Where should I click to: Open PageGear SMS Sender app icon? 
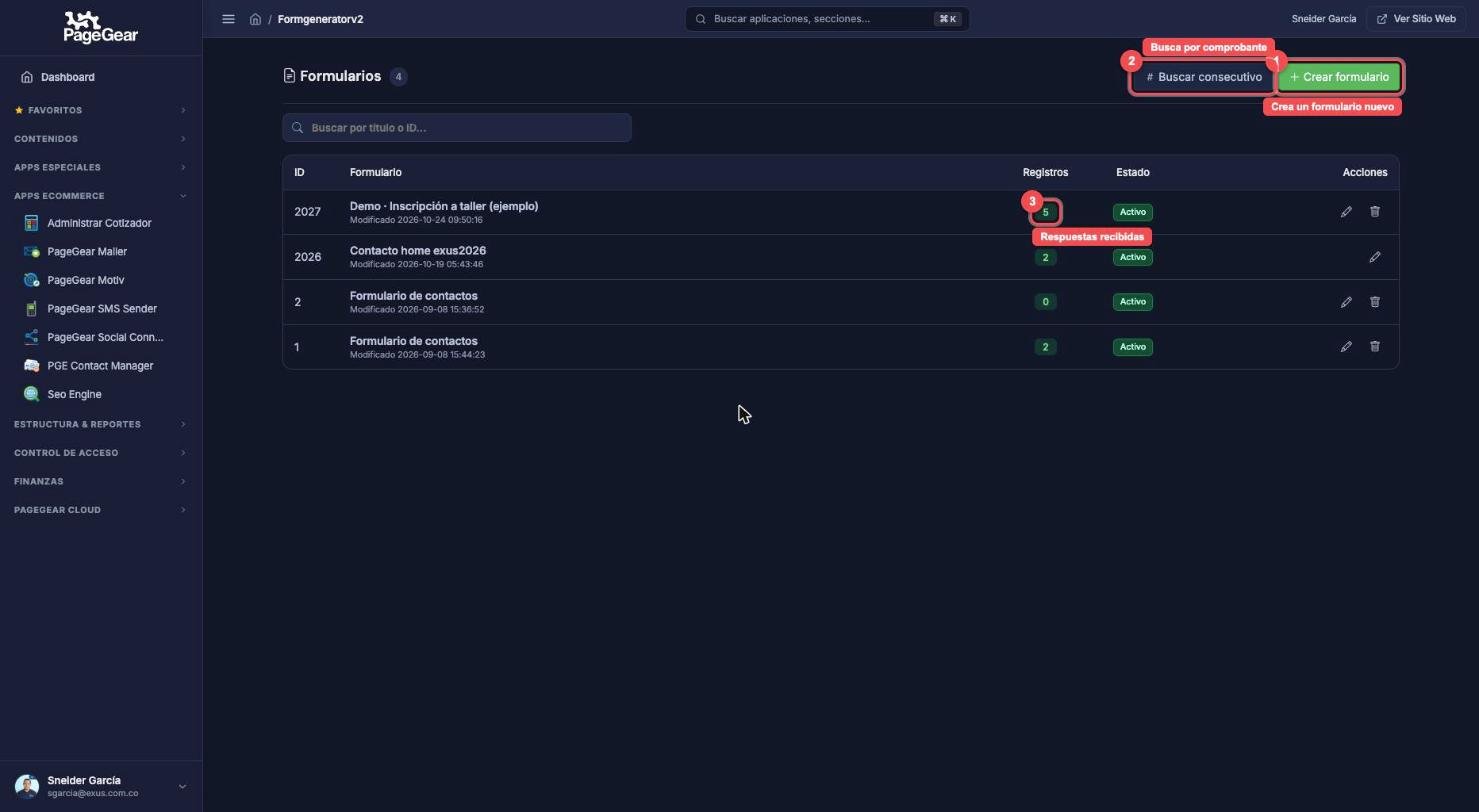pos(31,309)
